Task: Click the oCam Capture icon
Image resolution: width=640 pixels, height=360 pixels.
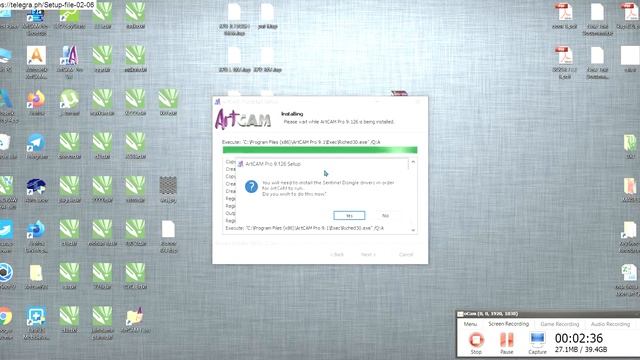Action: 537,342
